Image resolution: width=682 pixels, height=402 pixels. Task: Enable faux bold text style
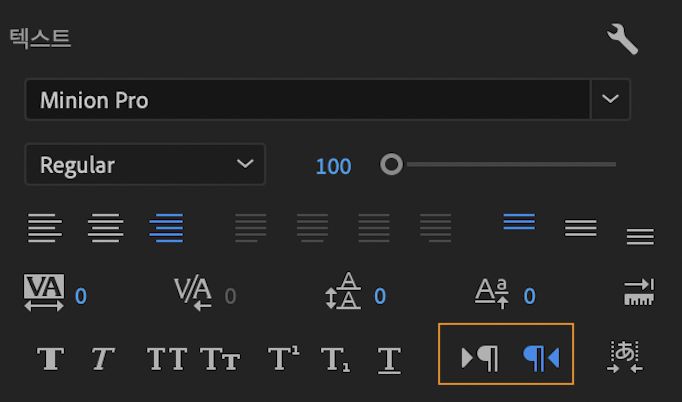(50, 358)
